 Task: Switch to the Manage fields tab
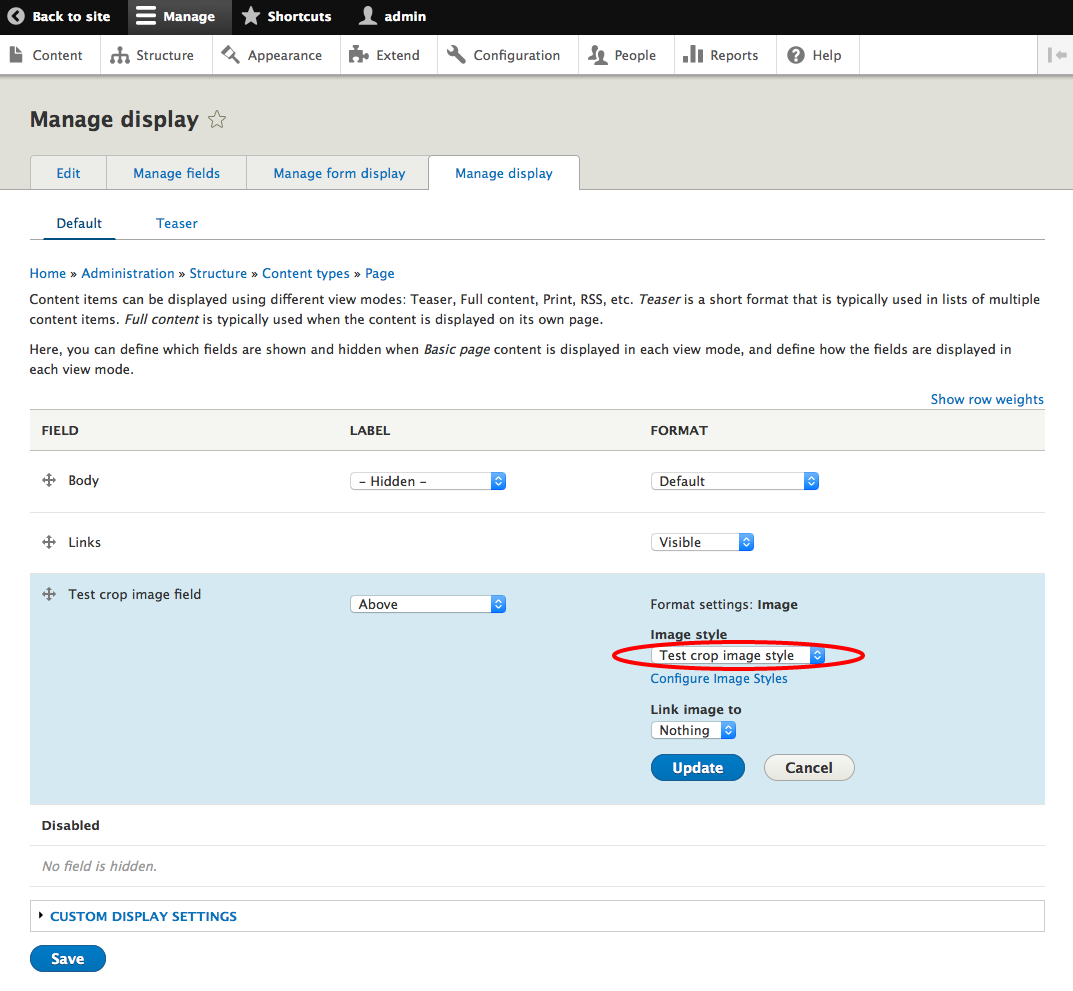176,173
